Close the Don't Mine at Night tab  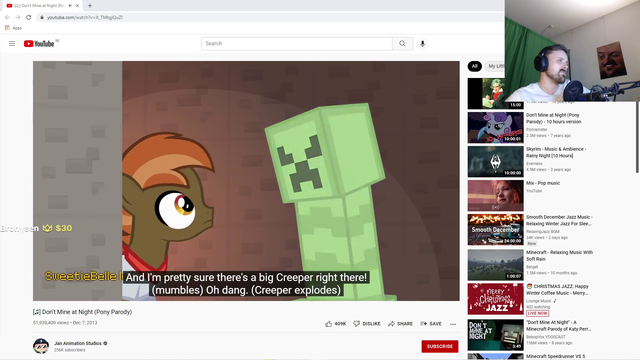point(77,6)
